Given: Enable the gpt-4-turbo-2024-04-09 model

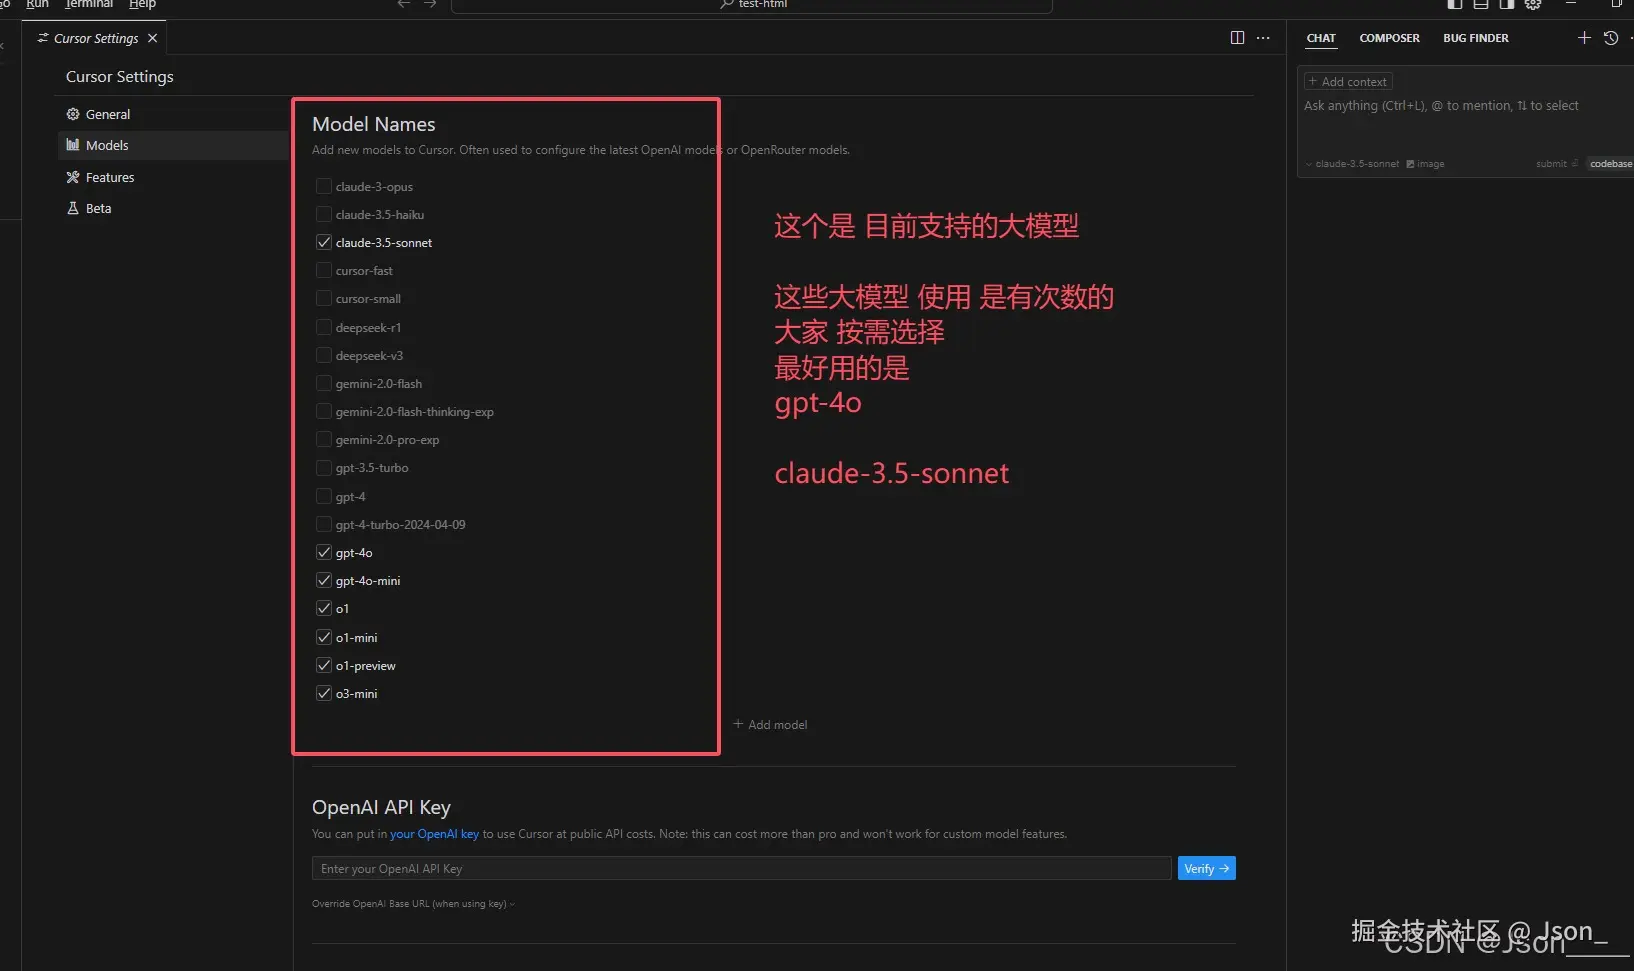Looking at the screenshot, I should tap(324, 524).
